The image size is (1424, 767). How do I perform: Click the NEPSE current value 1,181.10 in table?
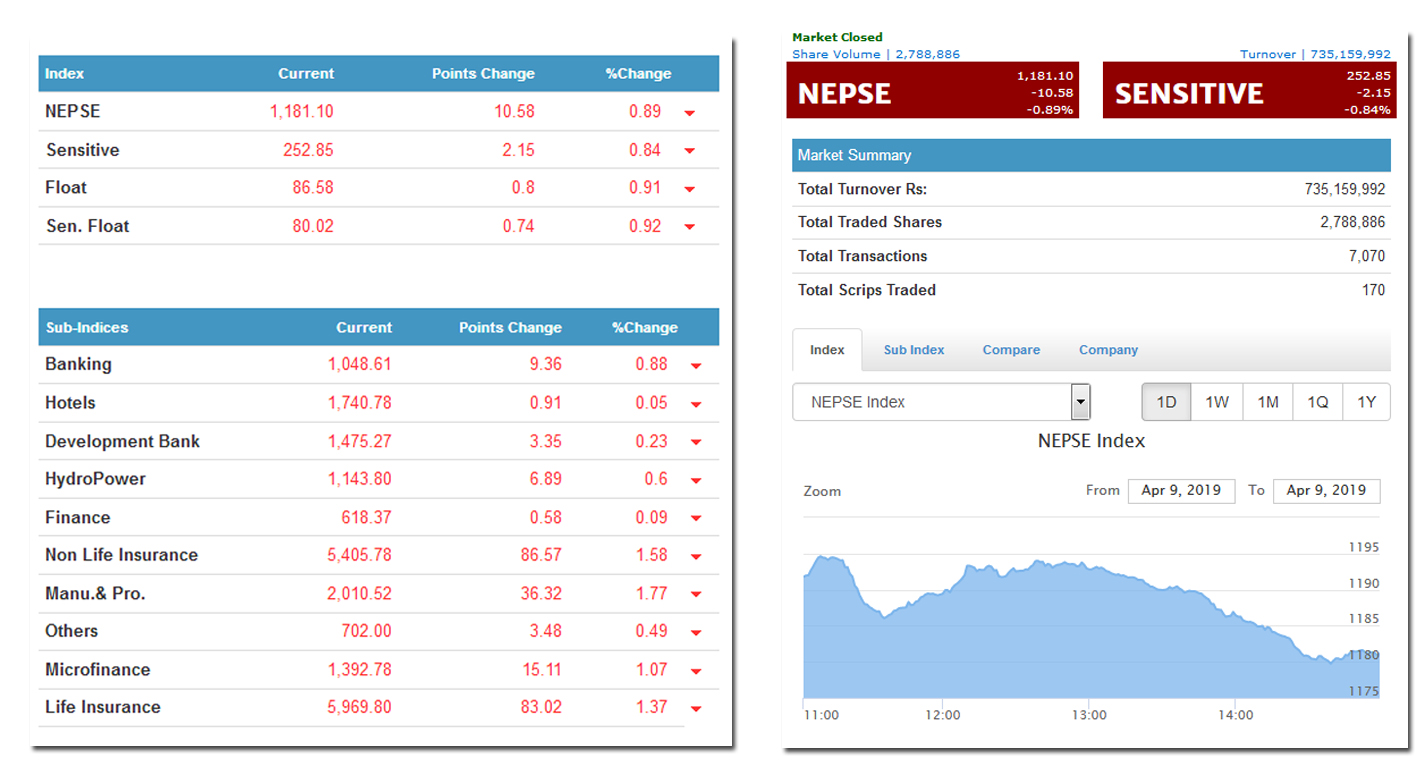point(302,112)
